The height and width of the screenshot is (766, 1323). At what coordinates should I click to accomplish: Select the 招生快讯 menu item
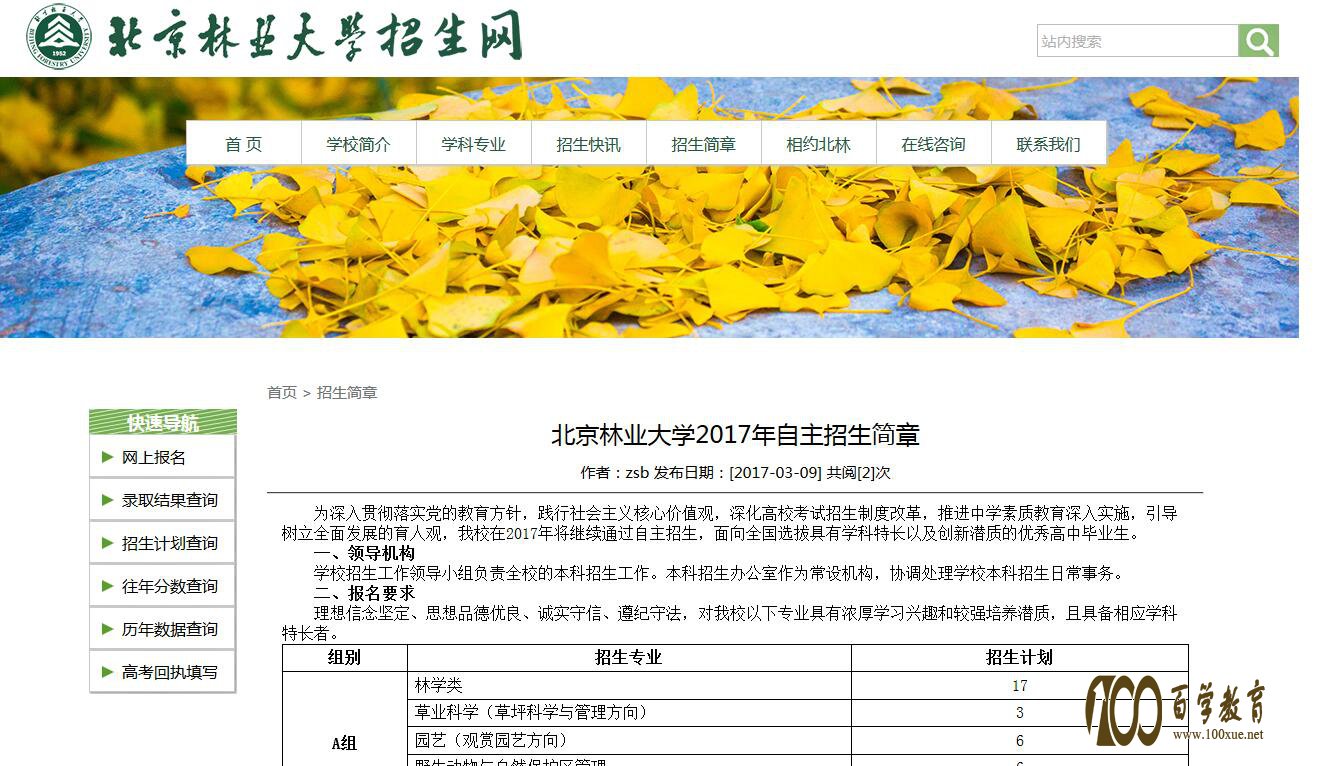(x=589, y=144)
